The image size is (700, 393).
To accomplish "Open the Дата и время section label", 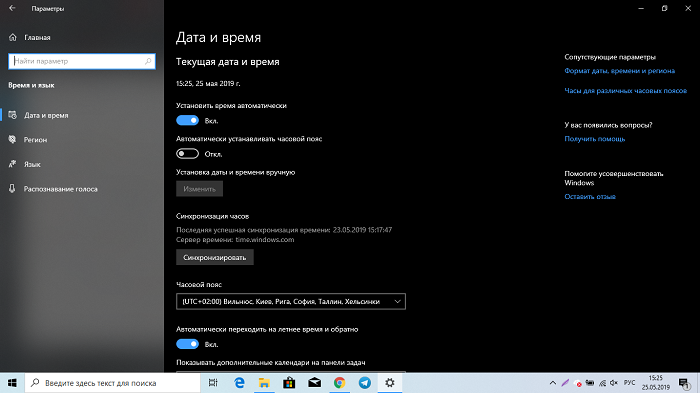I will point(46,115).
